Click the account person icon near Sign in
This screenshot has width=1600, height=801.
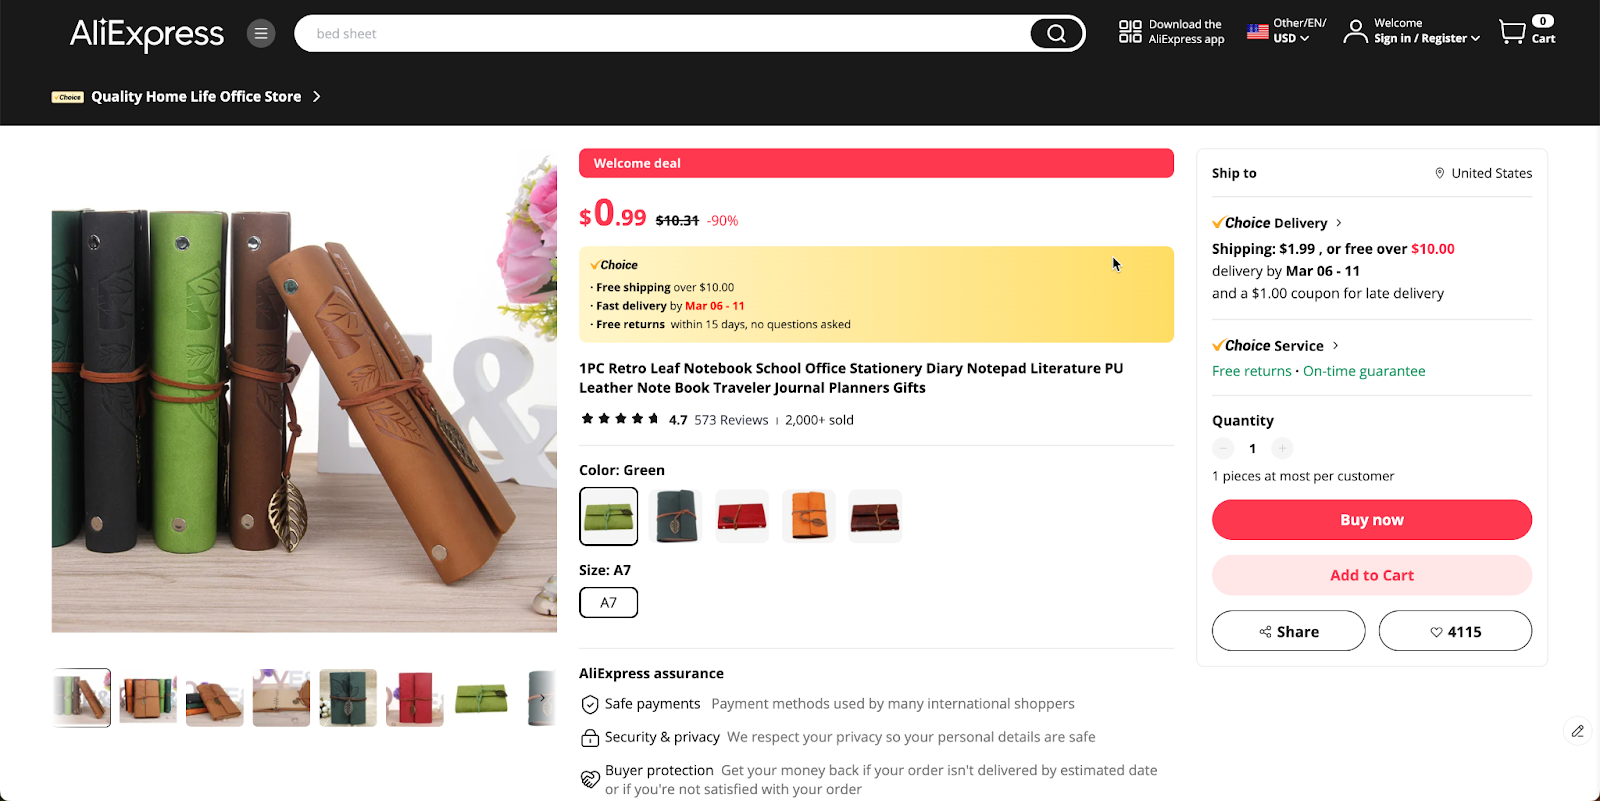click(x=1355, y=31)
